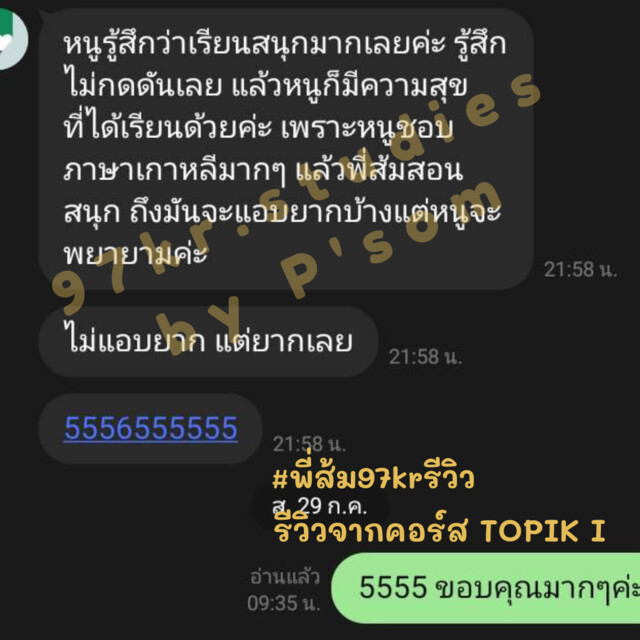Click the รีวิวจากคอร์ส TOPIK I caption

click(x=439, y=530)
